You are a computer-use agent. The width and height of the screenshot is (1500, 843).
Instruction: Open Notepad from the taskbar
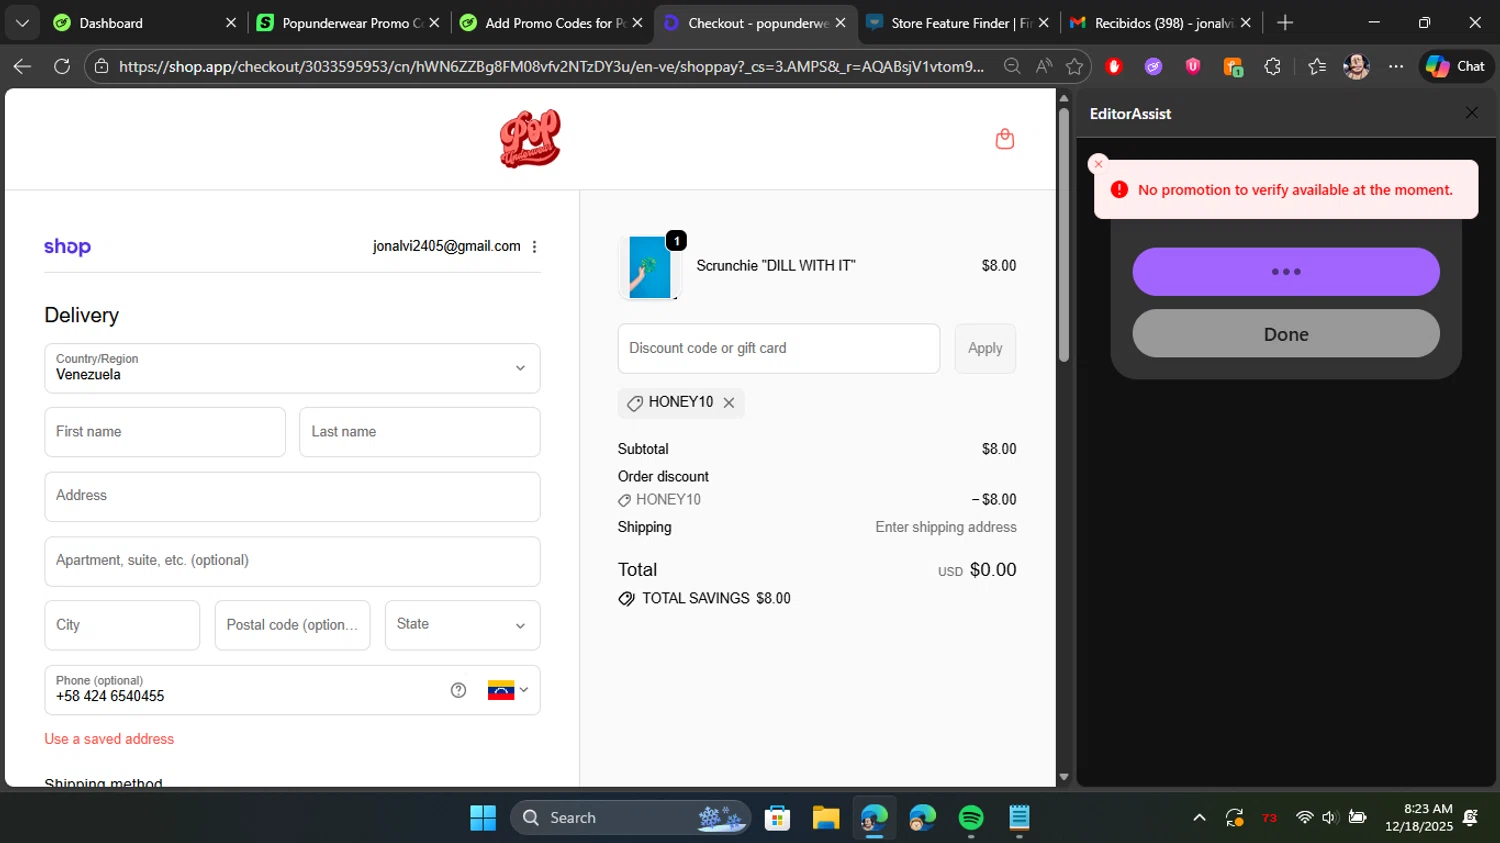point(1019,818)
